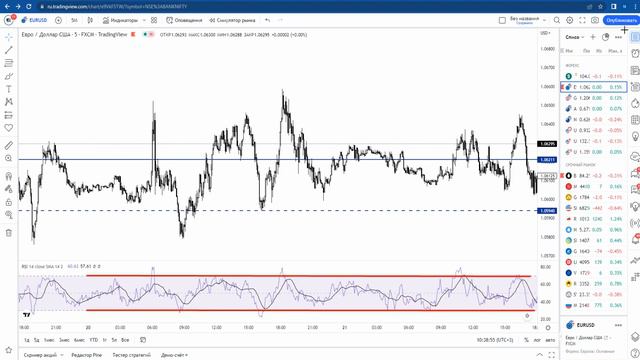Select the ruler measure tool
This screenshot has height=360, width=640.
click(x=9, y=145)
